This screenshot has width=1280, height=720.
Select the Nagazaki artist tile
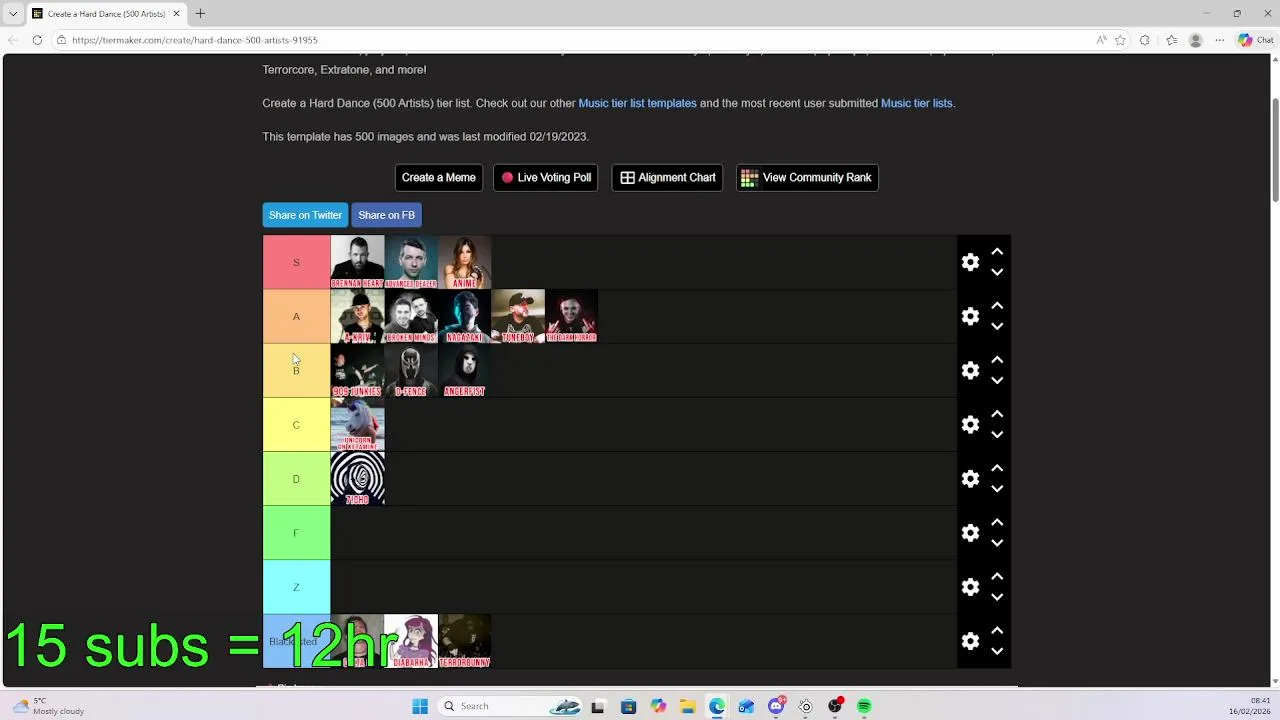(464, 316)
